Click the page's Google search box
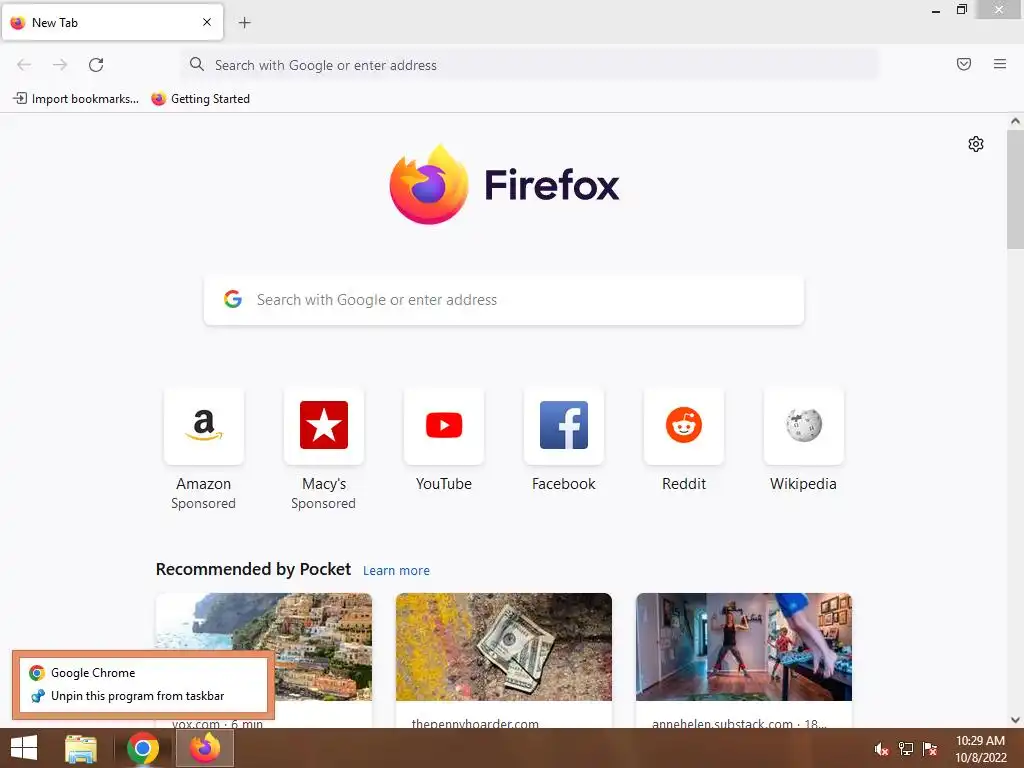 click(504, 300)
